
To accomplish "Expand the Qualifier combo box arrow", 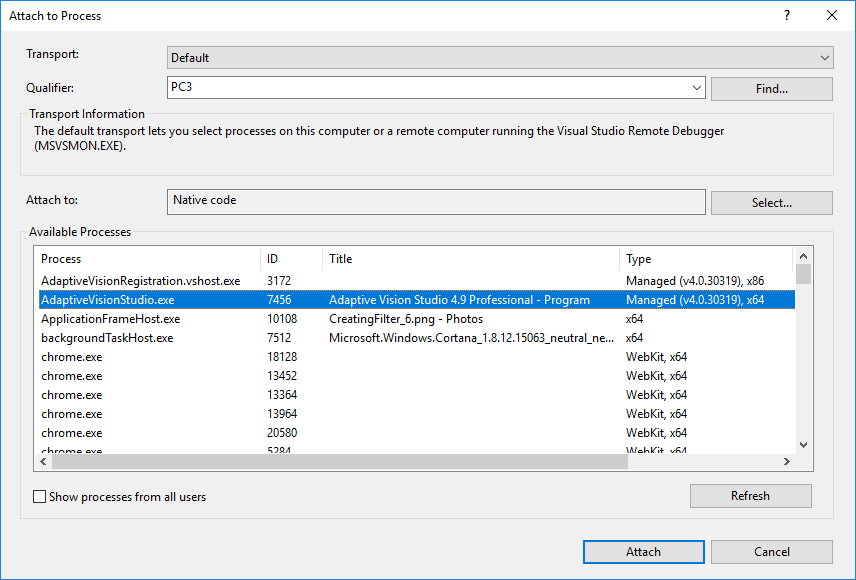I will coord(697,88).
